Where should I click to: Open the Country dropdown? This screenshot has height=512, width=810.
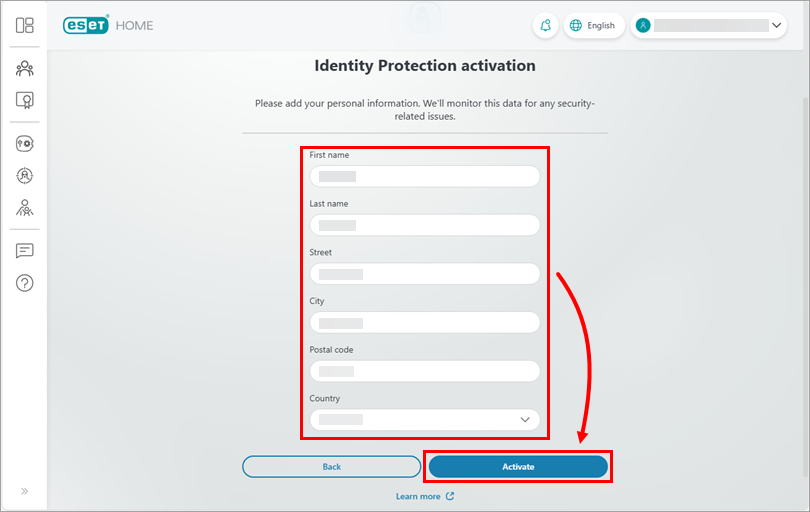tap(425, 420)
